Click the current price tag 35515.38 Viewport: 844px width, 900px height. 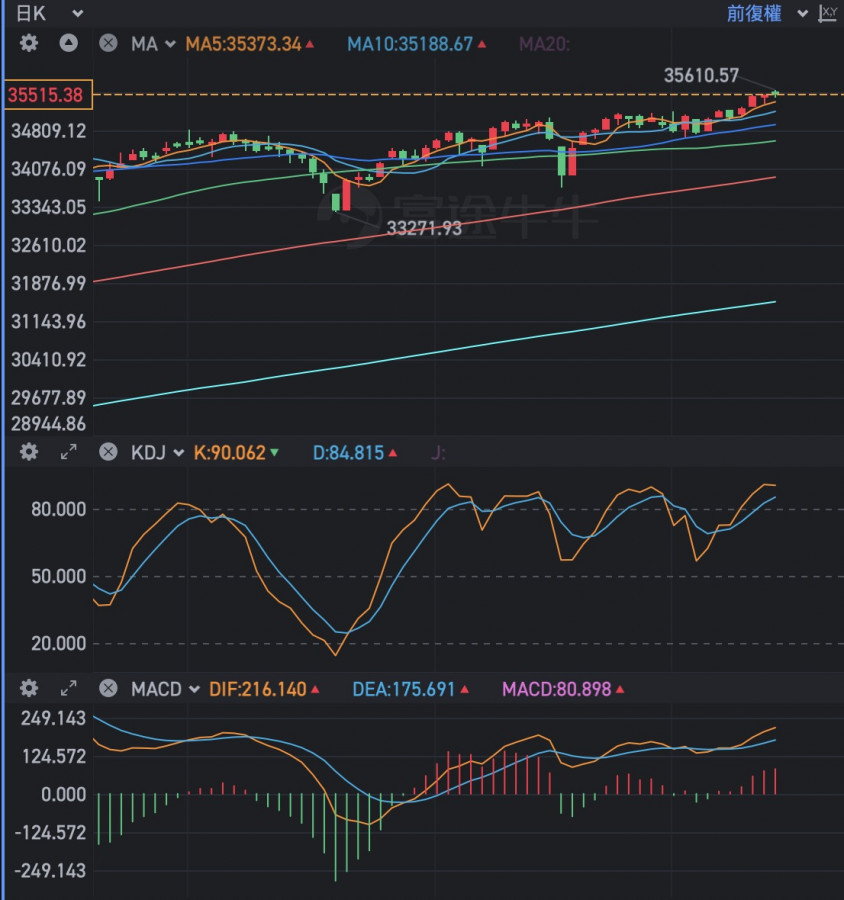coord(48,95)
